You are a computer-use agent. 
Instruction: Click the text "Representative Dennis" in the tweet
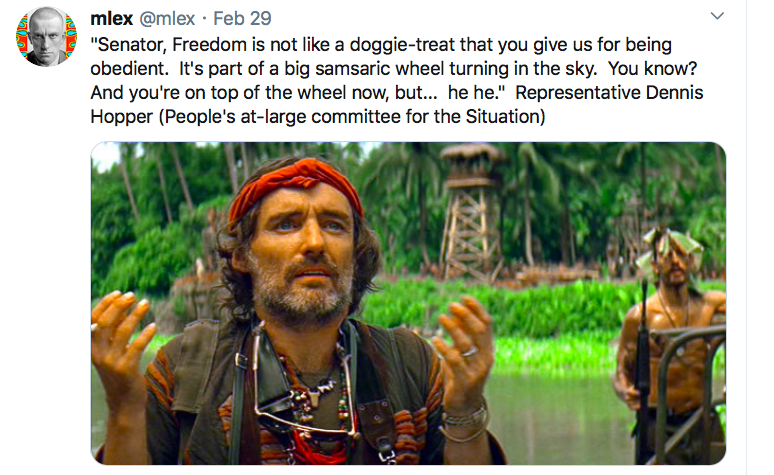[x=609, y=92]
